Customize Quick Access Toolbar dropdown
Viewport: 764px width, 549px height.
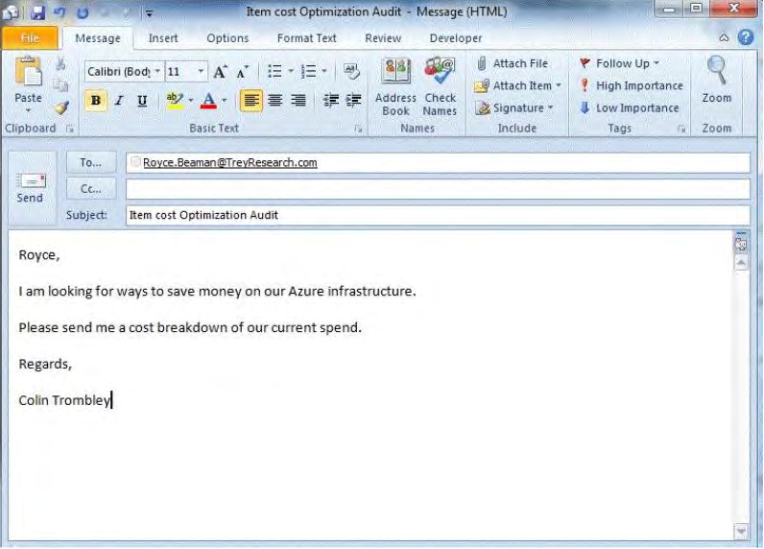click(x=149, y=14)
